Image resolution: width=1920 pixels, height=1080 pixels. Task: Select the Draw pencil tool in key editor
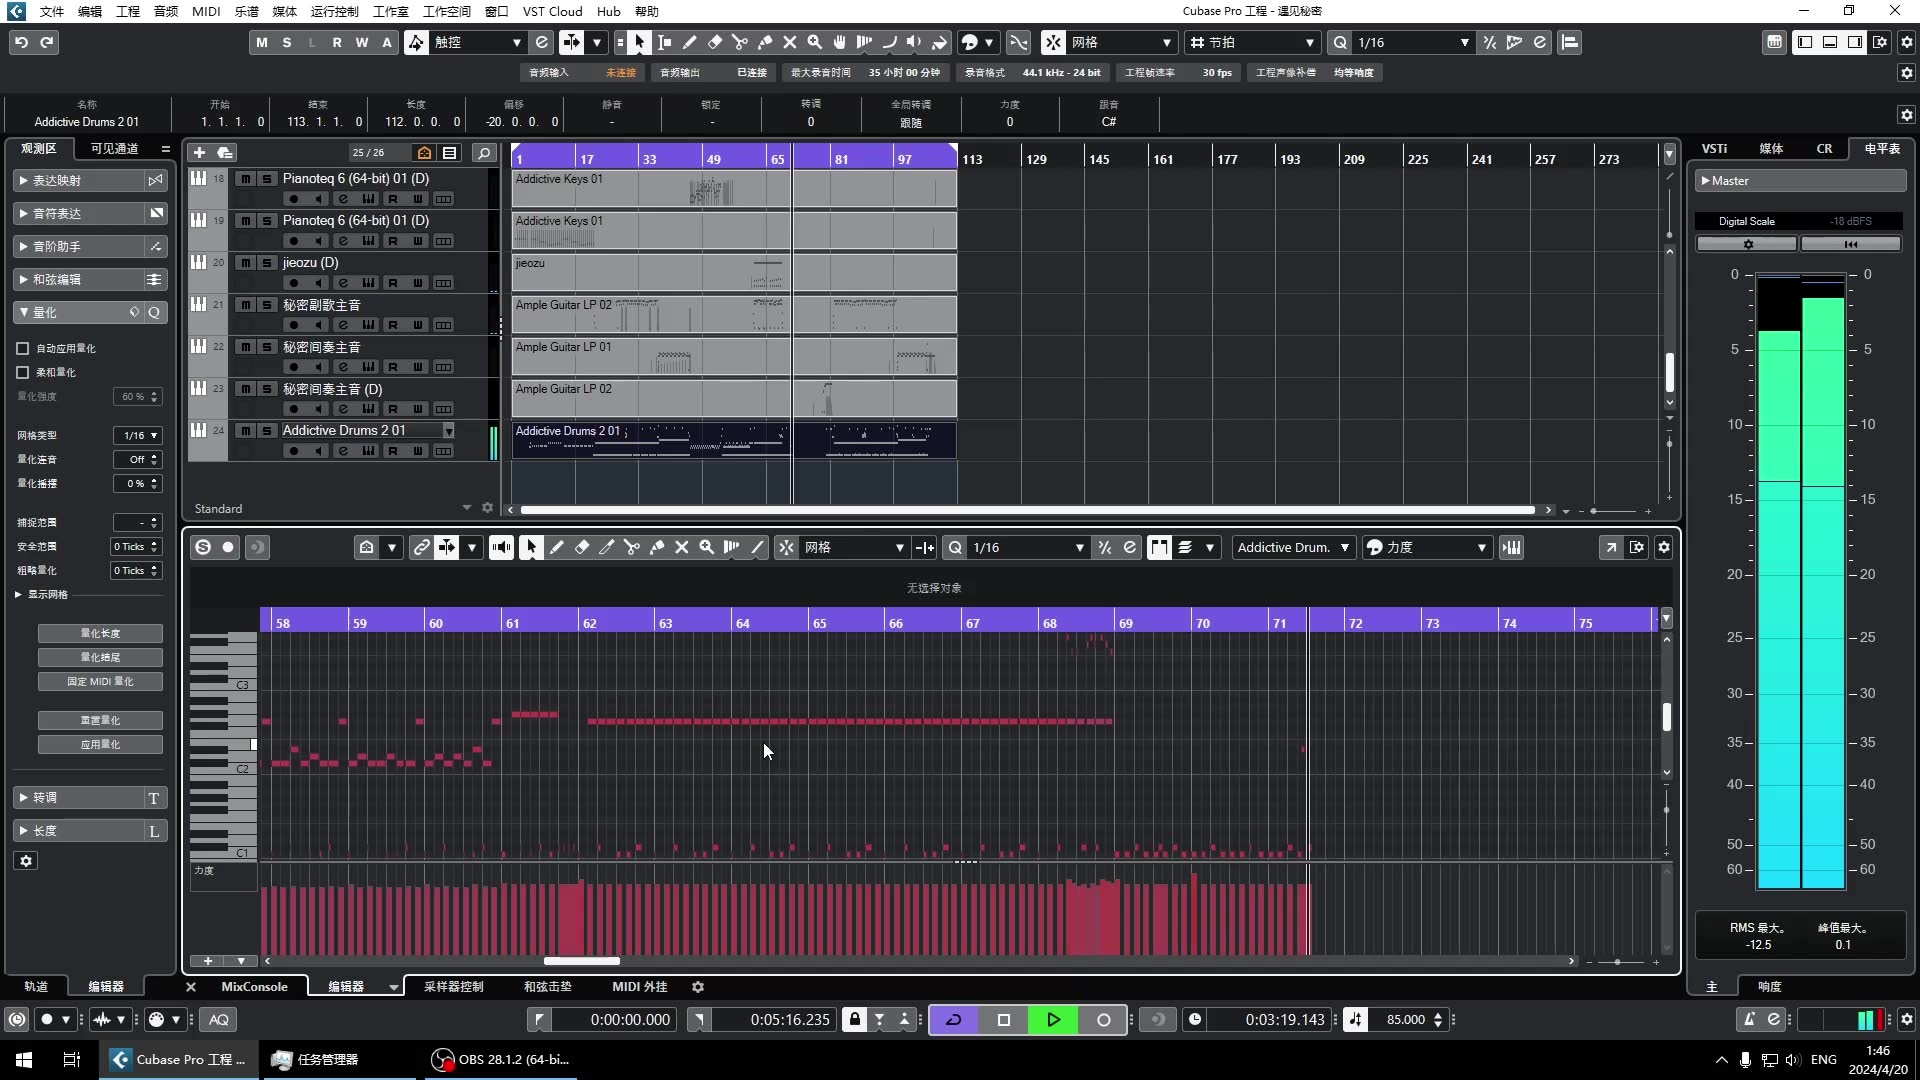click(x=557, y=547)
